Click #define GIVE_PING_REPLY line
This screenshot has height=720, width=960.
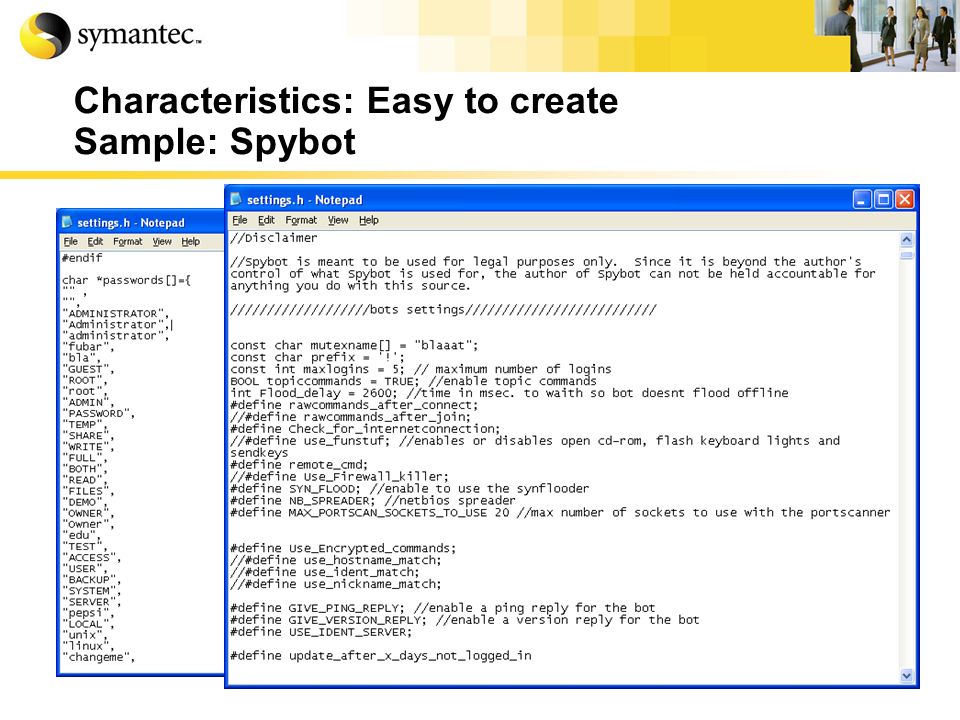(443, 608)
